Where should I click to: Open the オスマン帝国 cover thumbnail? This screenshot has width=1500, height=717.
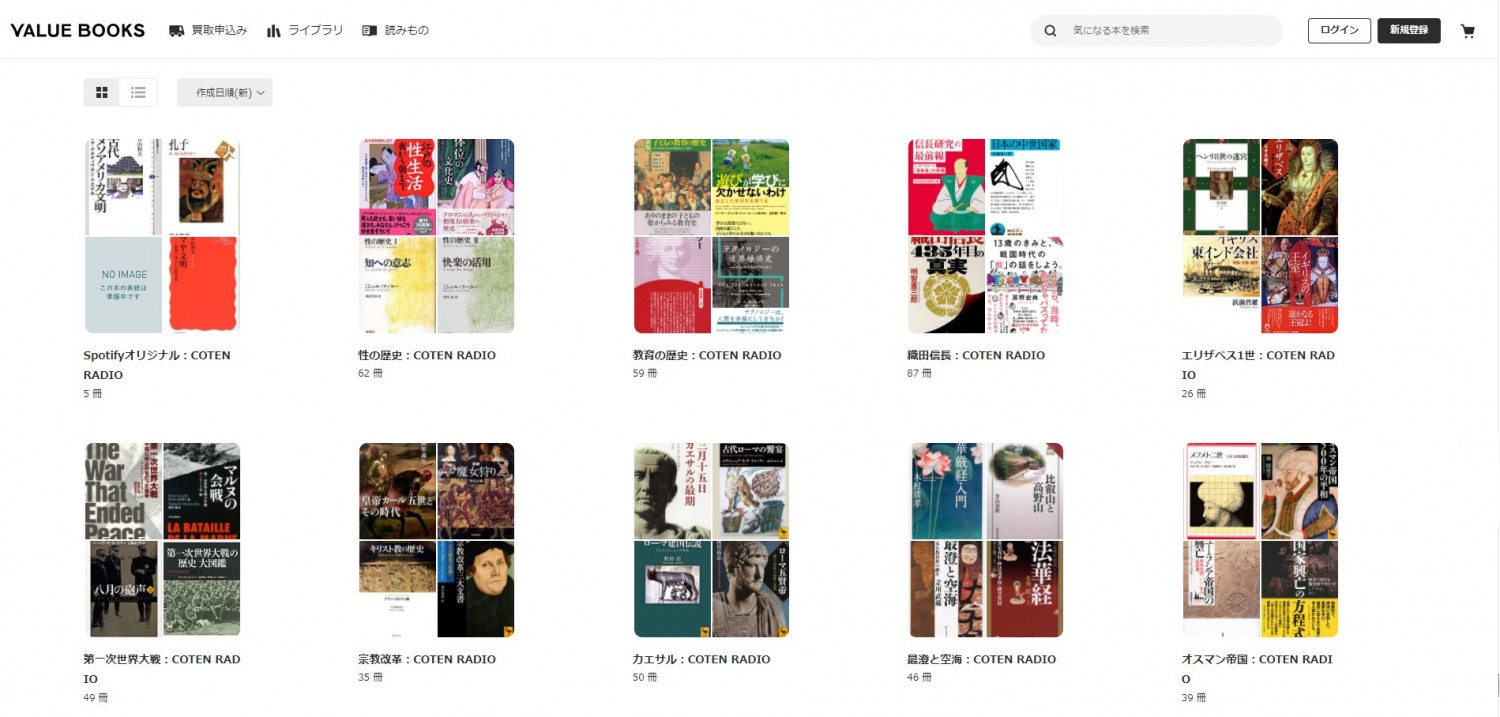[x=1260, y=540]
